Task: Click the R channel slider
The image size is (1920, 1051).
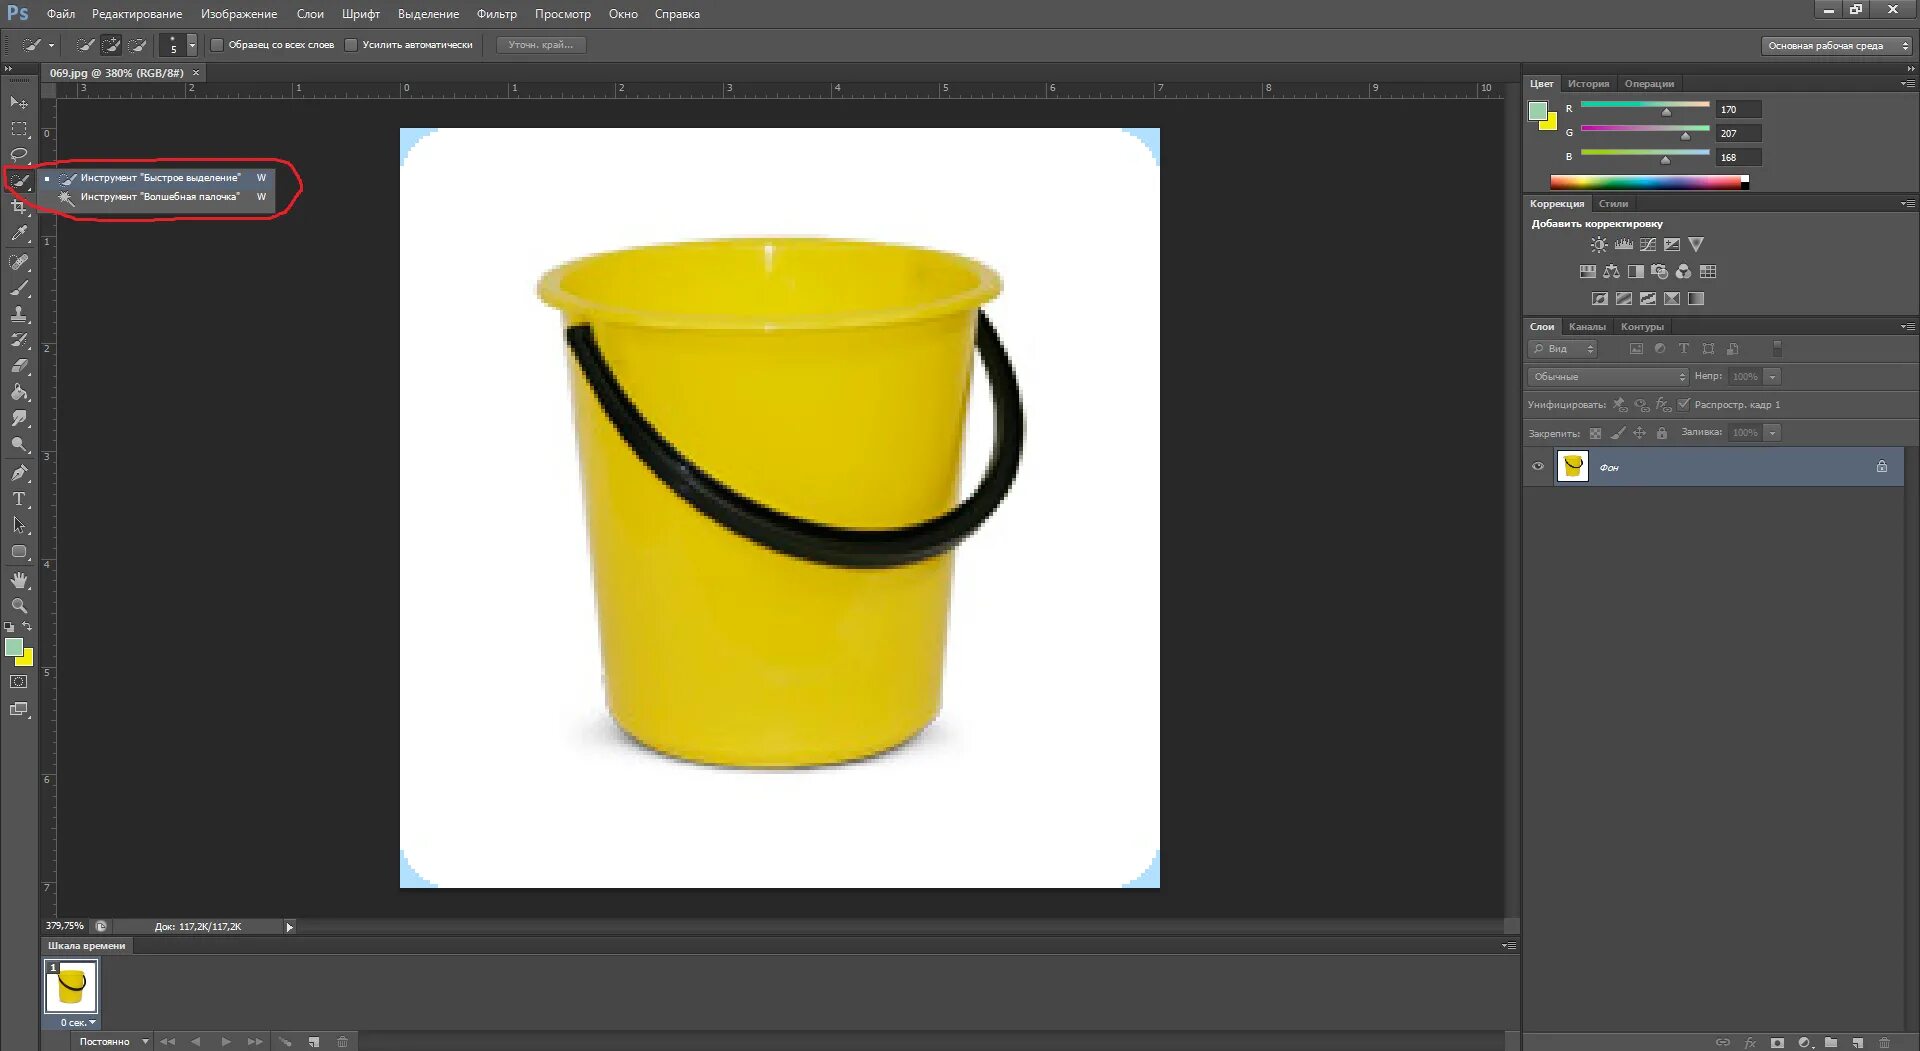Action: coord(1645,107)
